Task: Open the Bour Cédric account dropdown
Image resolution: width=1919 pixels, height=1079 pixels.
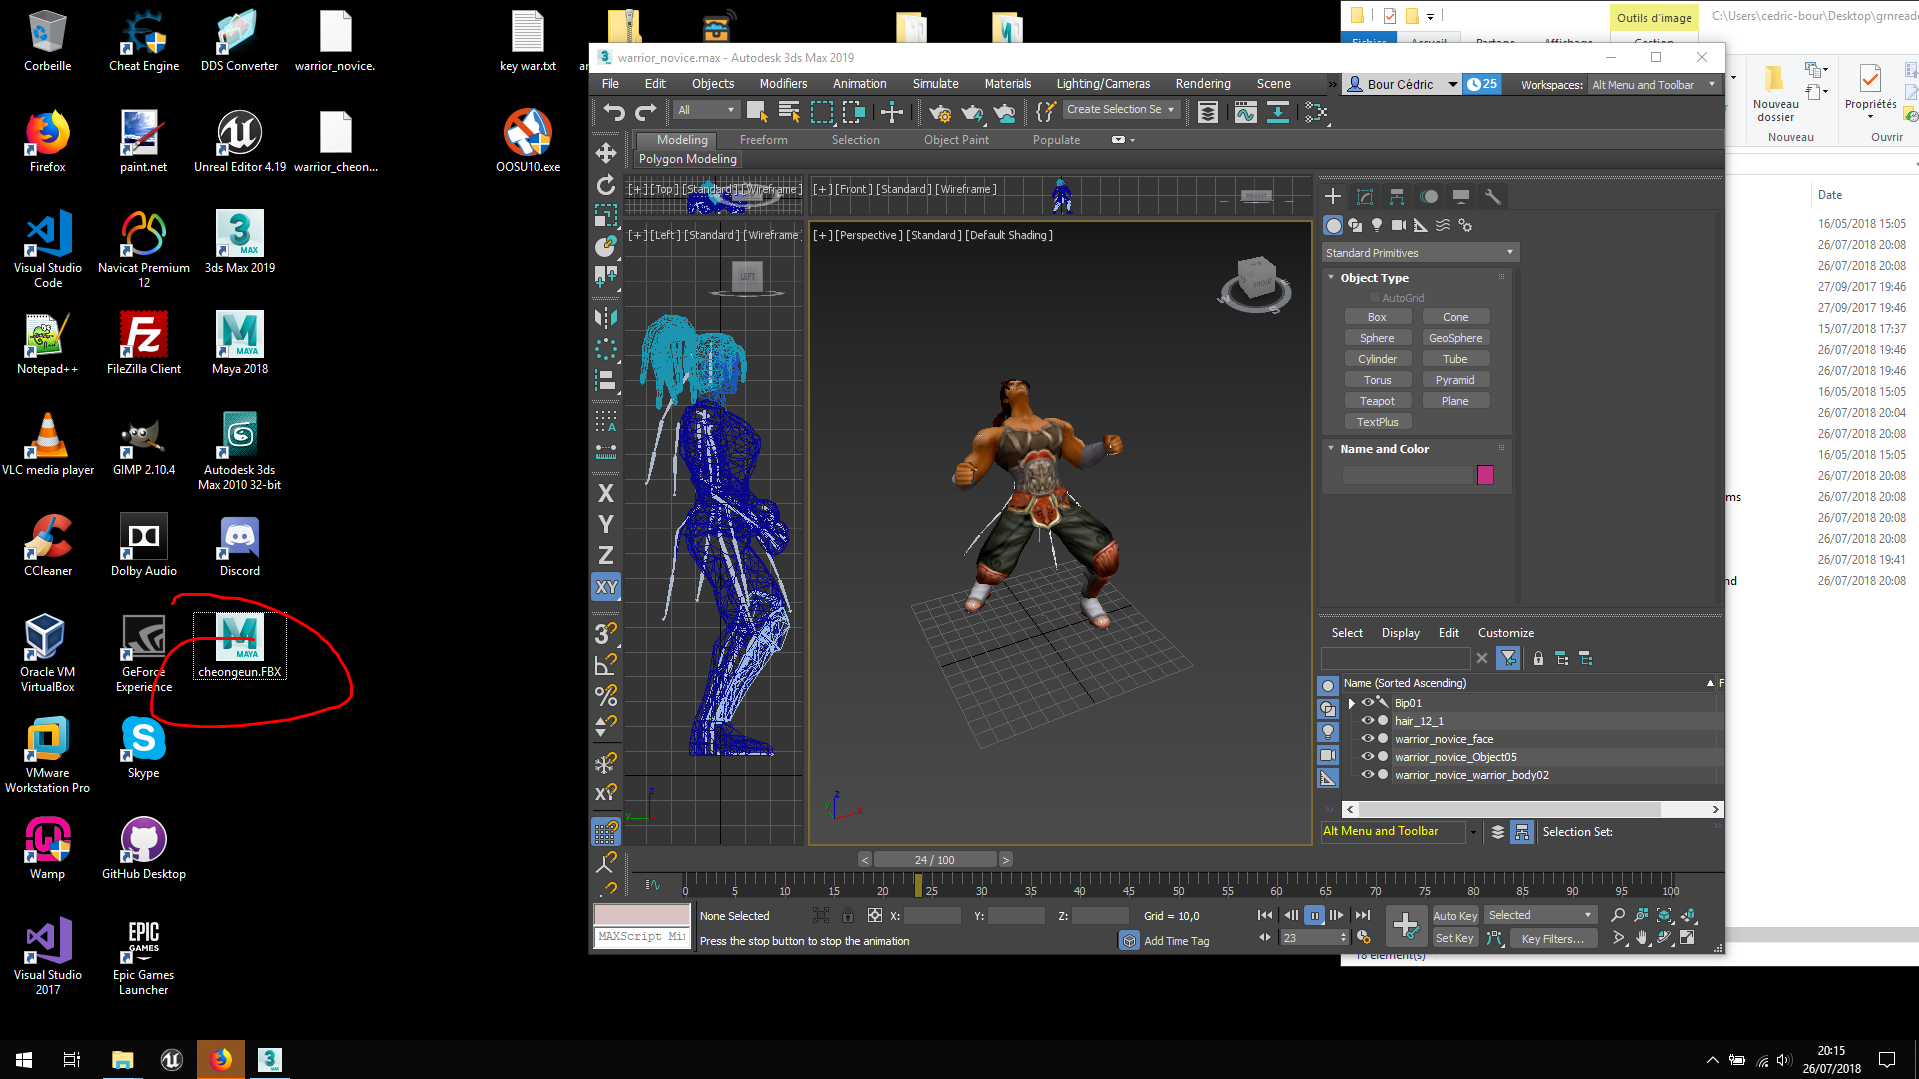Action: (1401, 85)
